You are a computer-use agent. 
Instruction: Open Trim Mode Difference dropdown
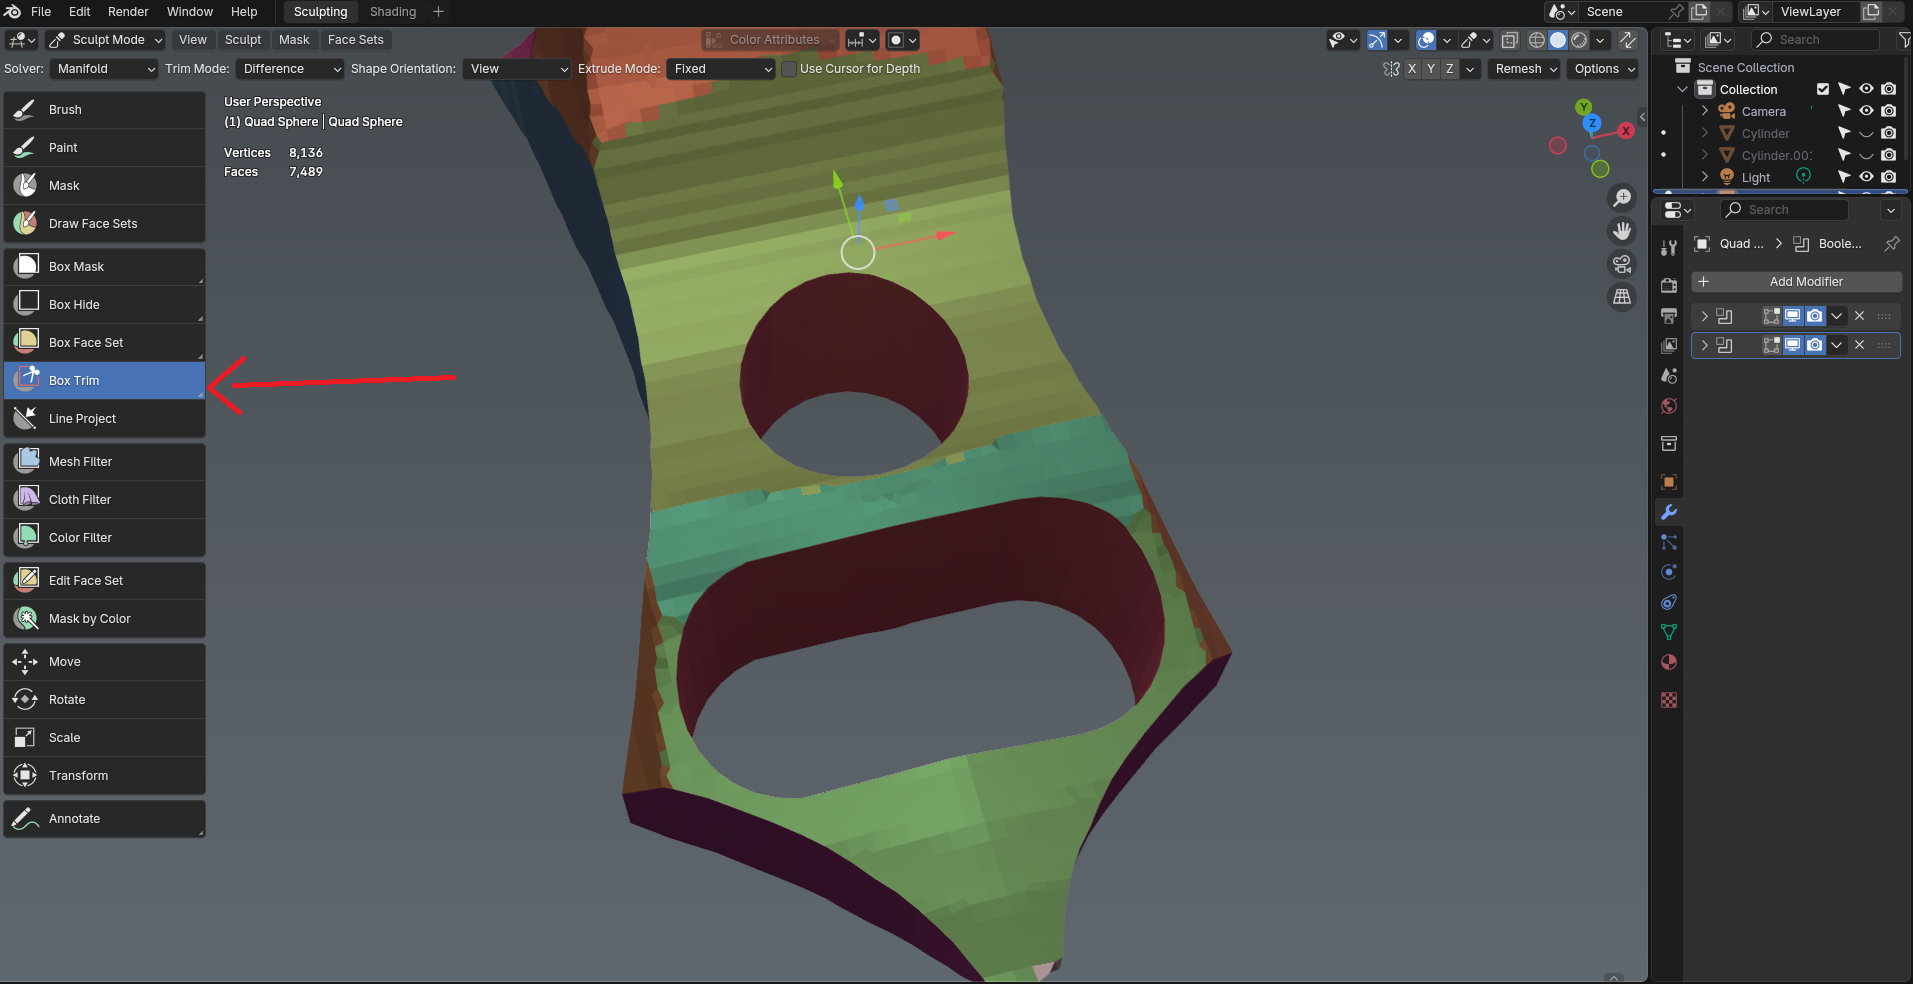290,69
